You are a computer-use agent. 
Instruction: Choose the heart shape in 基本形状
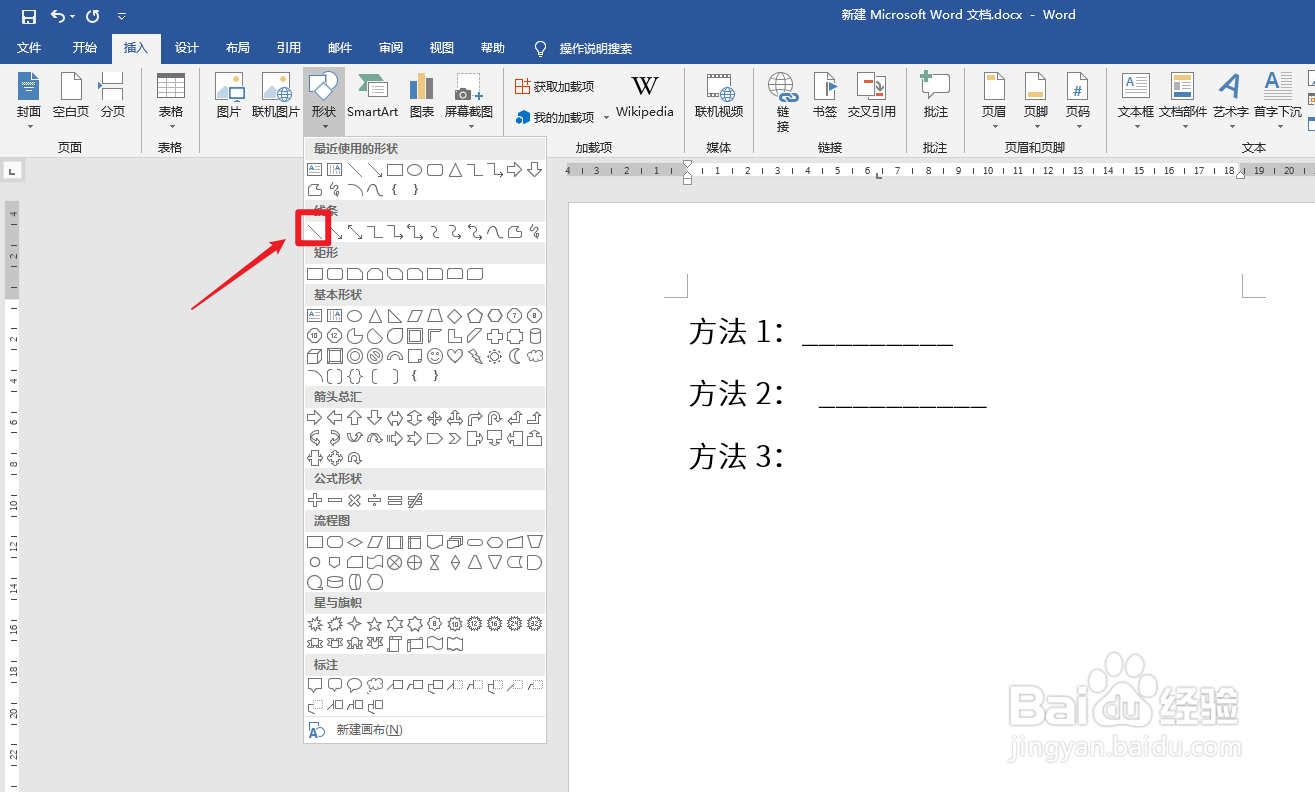(455, 356)
